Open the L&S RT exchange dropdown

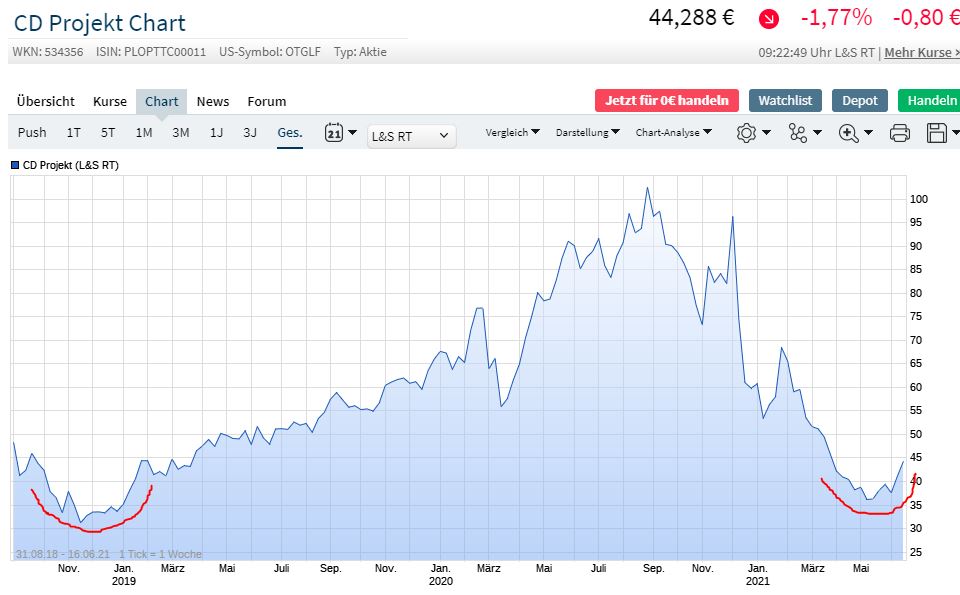point(412,136)
